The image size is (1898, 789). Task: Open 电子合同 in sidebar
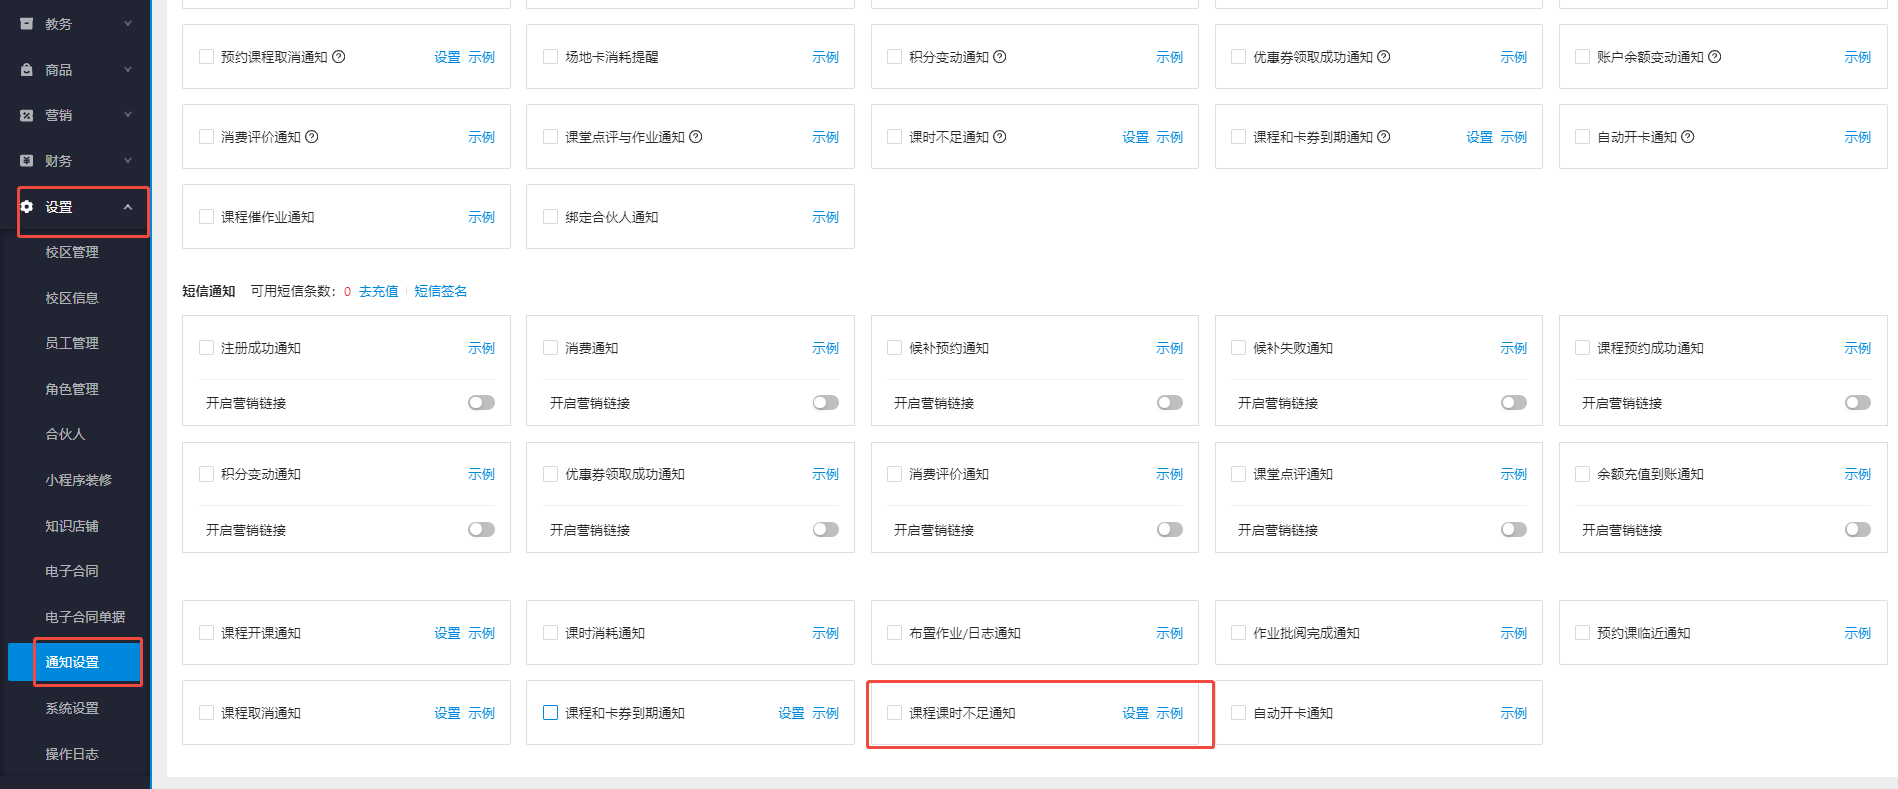pos(72,571)
